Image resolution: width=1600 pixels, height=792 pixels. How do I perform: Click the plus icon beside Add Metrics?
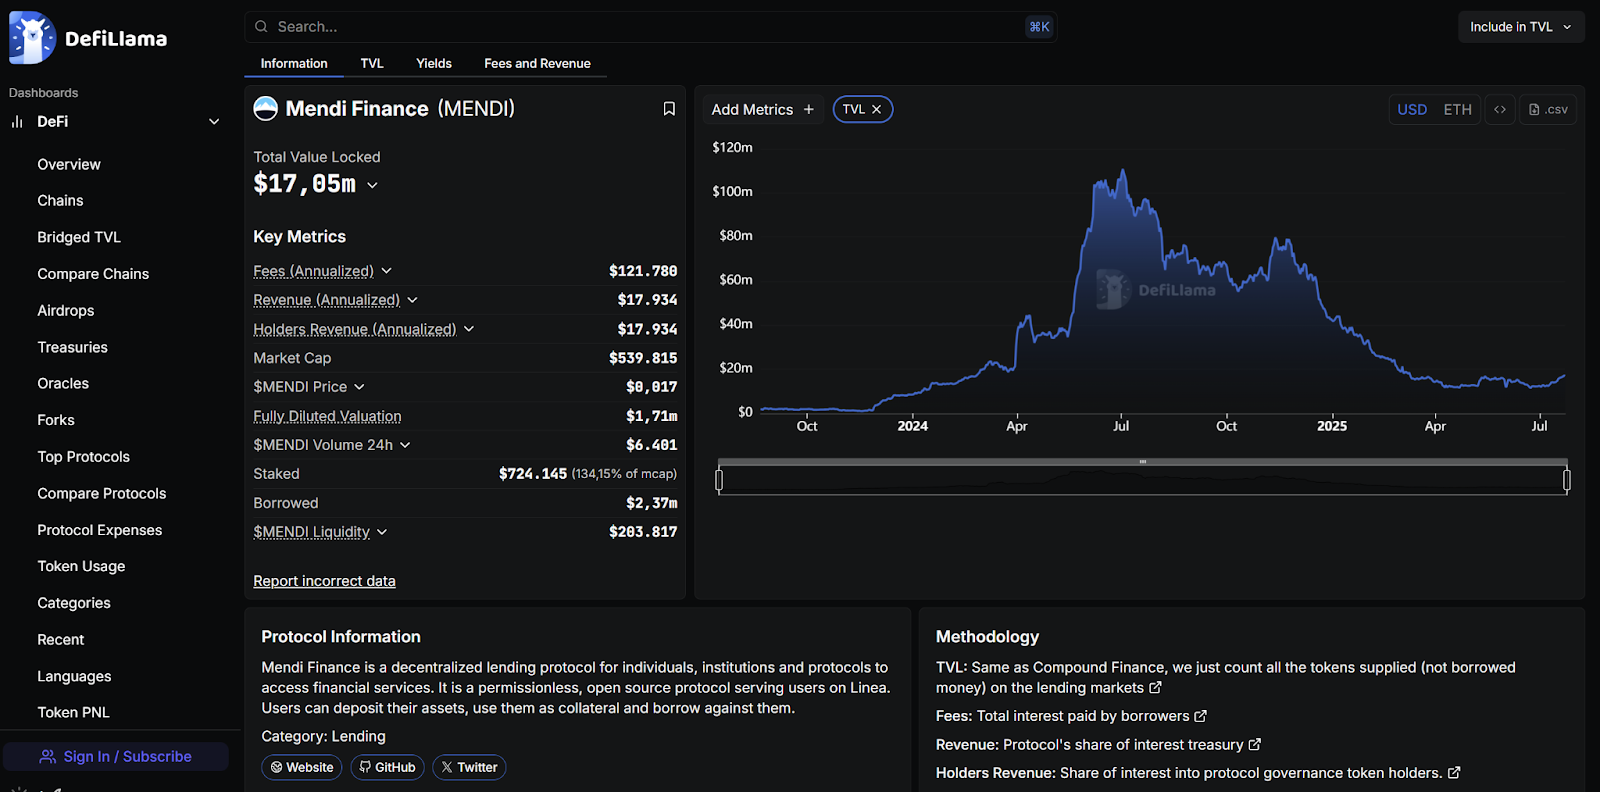(x=809, y=110)
